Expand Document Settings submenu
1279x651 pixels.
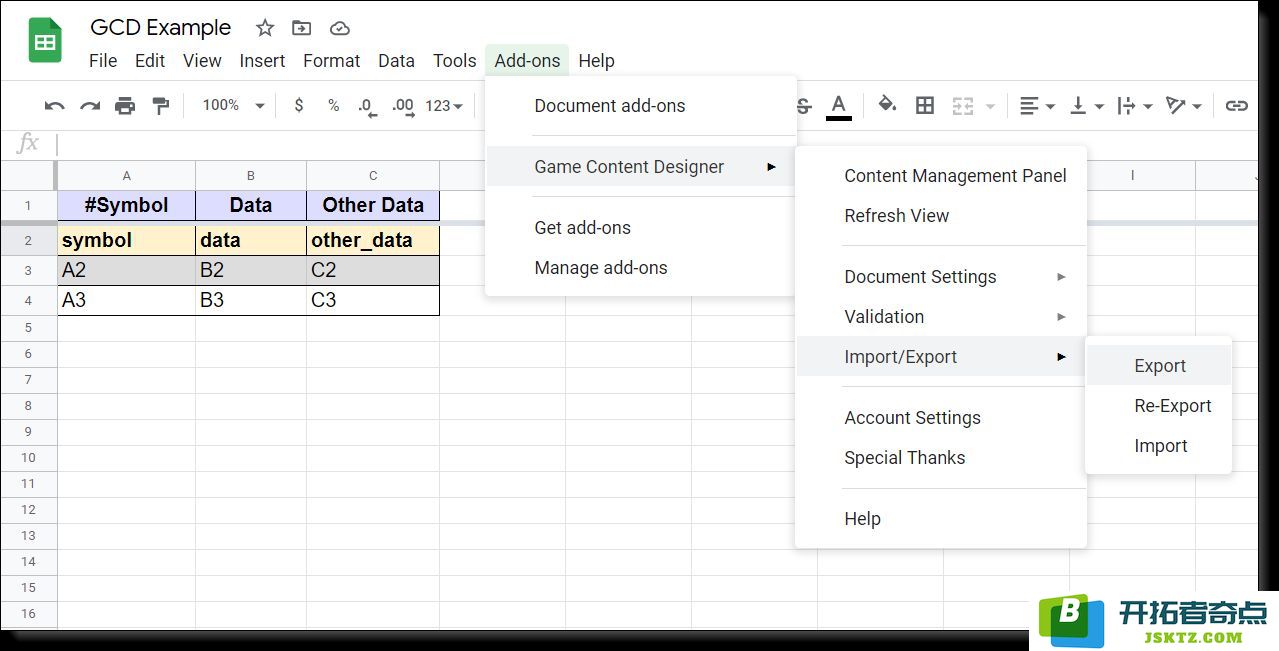pos(941,277)
